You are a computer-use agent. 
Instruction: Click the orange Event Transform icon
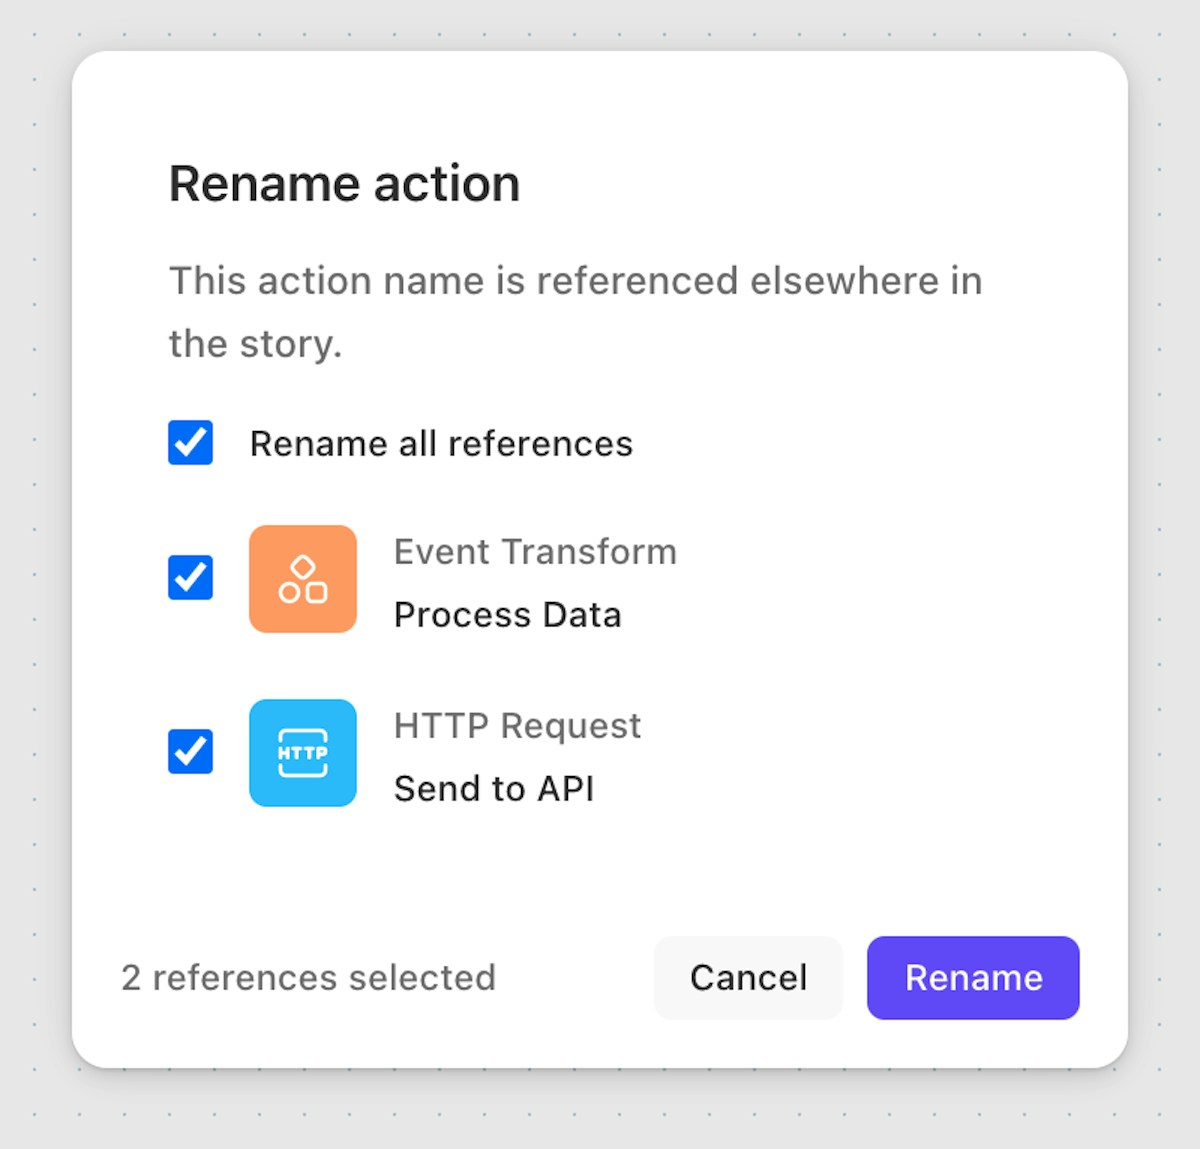303,579
